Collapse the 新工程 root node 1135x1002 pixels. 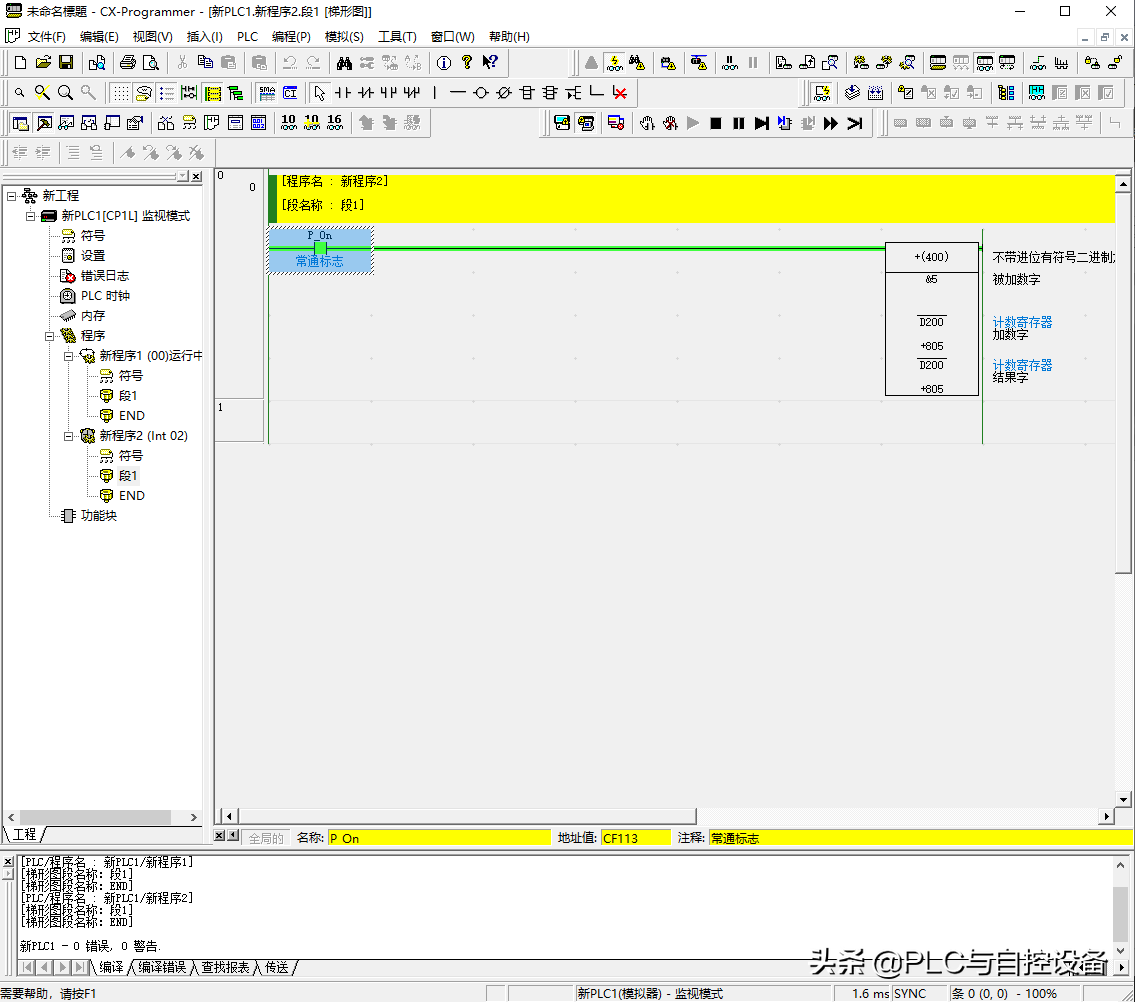tap(12, 196)
